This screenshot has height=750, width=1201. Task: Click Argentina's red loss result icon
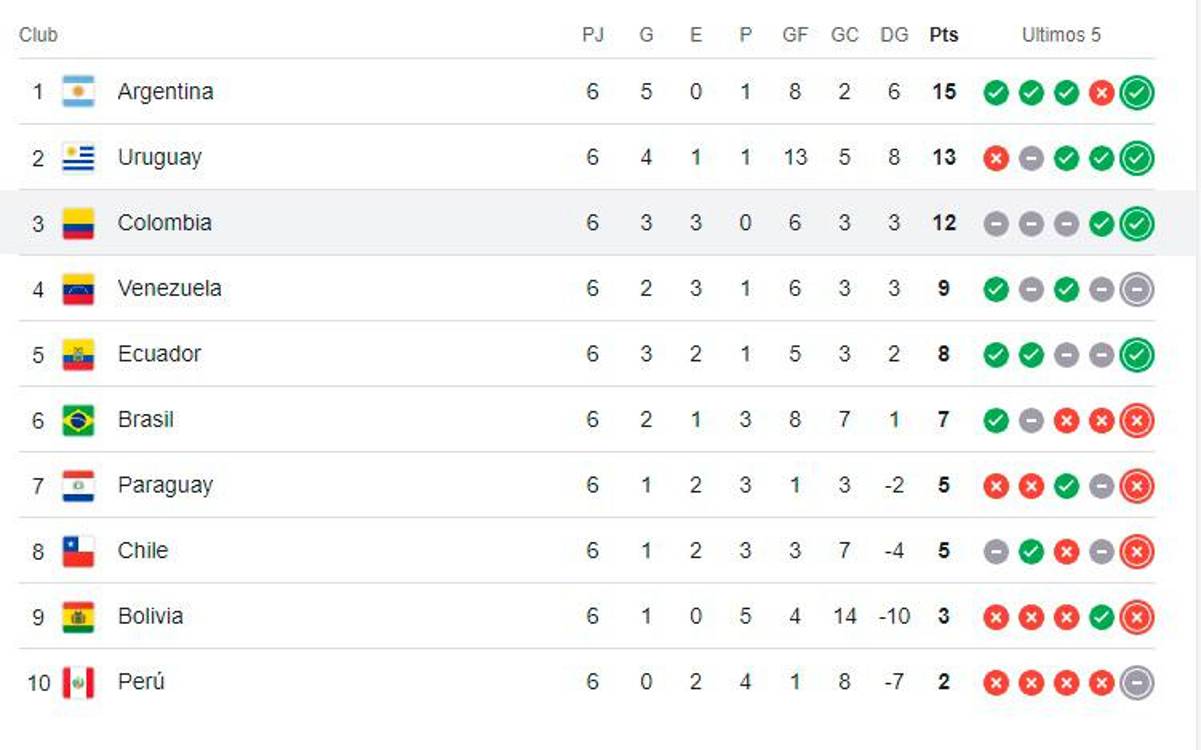[1101, 93]
